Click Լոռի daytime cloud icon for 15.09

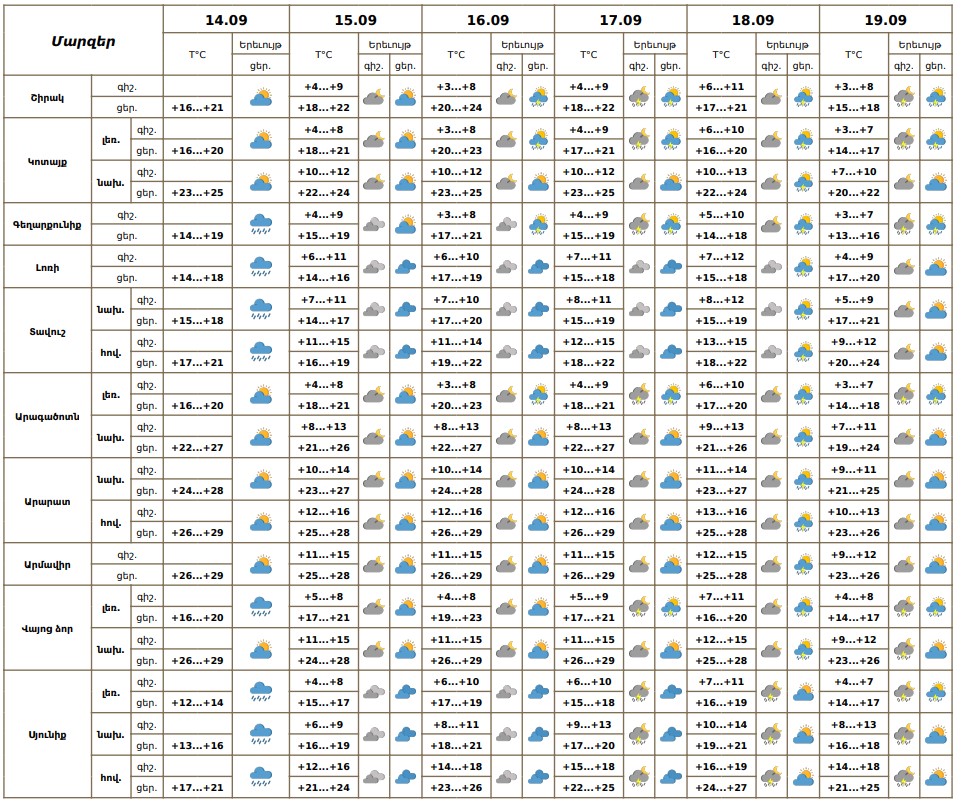405,267
